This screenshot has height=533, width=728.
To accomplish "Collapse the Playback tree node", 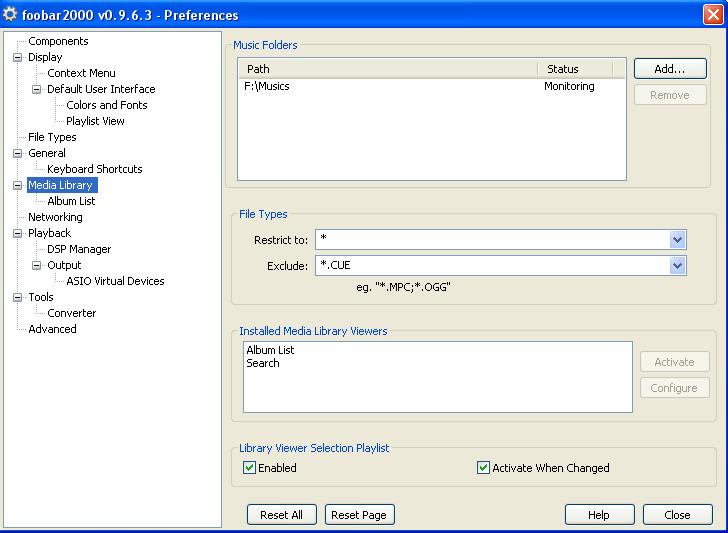I will tap(17, 233).
